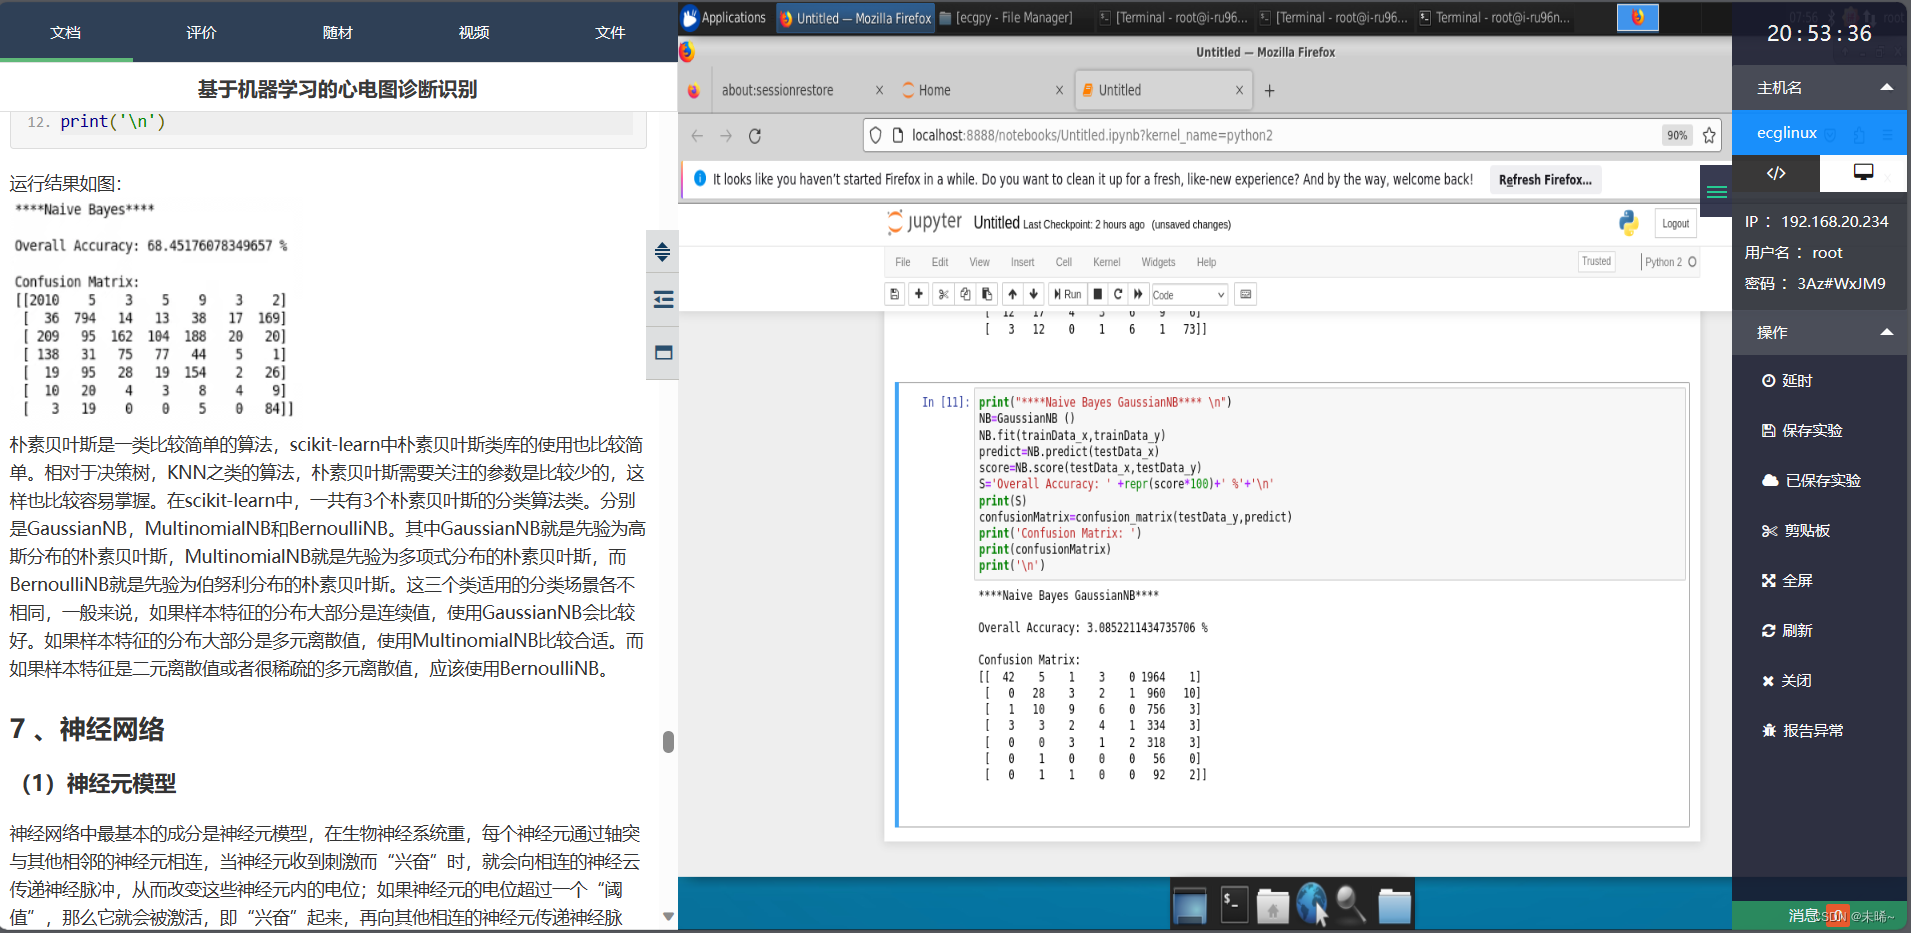The width and height of the screenshot is (1911, 933).
Task: Click the Logout button
Action: 1675,224
